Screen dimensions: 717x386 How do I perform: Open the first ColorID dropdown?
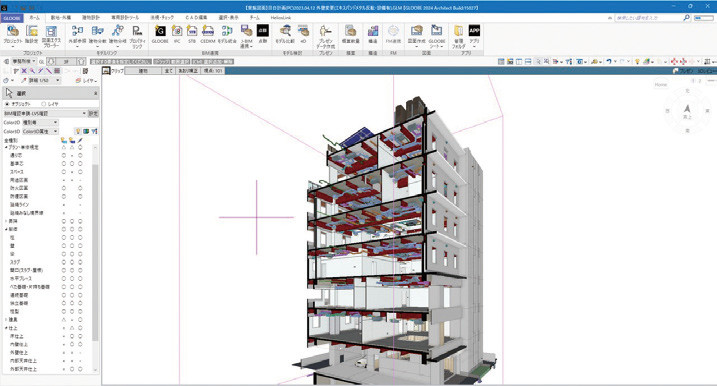(40, 123)
